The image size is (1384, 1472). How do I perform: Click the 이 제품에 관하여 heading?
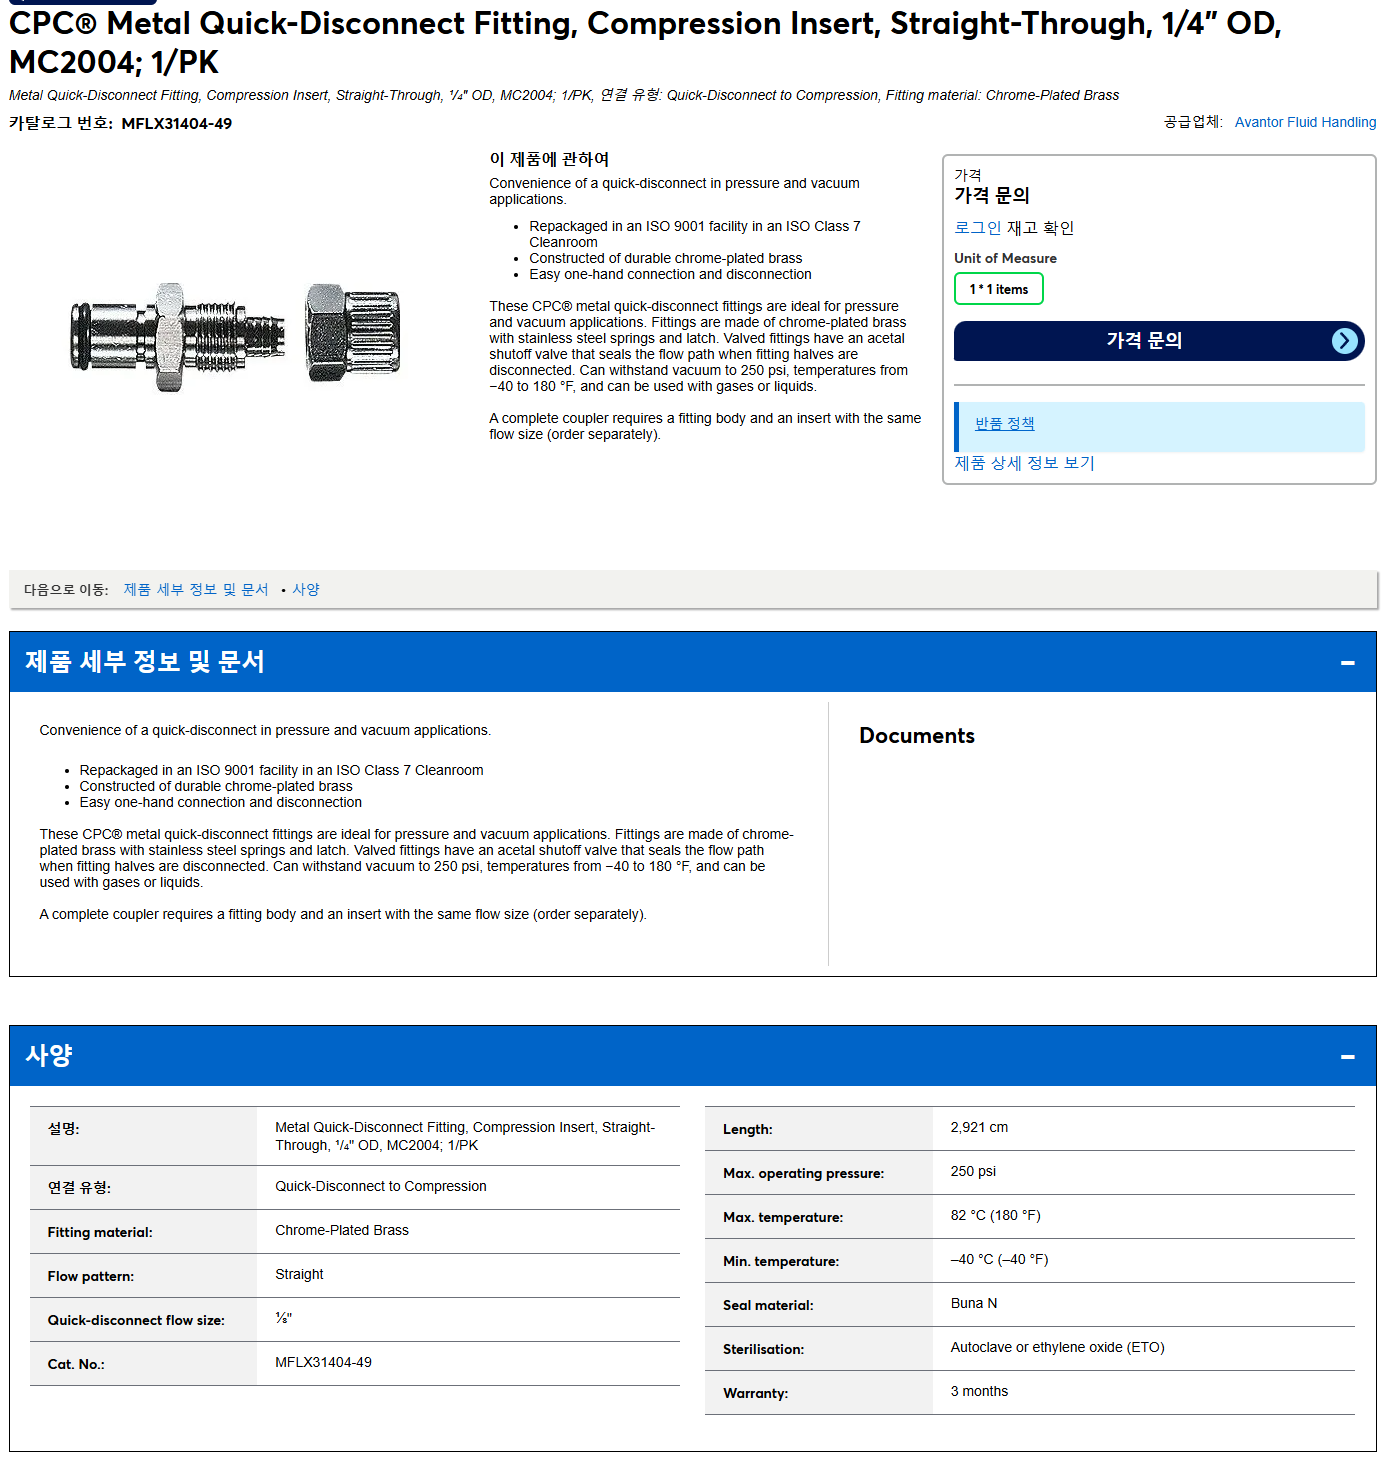549,159
